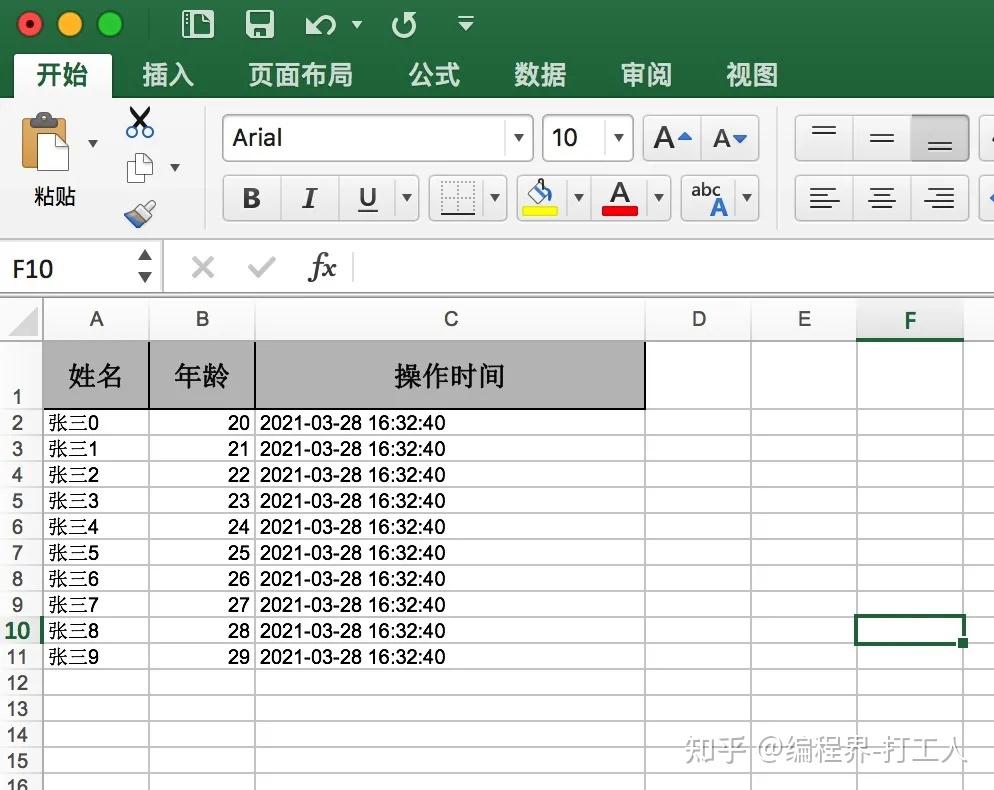
Task: Set right text alignment
Action: tap(939, 198)
